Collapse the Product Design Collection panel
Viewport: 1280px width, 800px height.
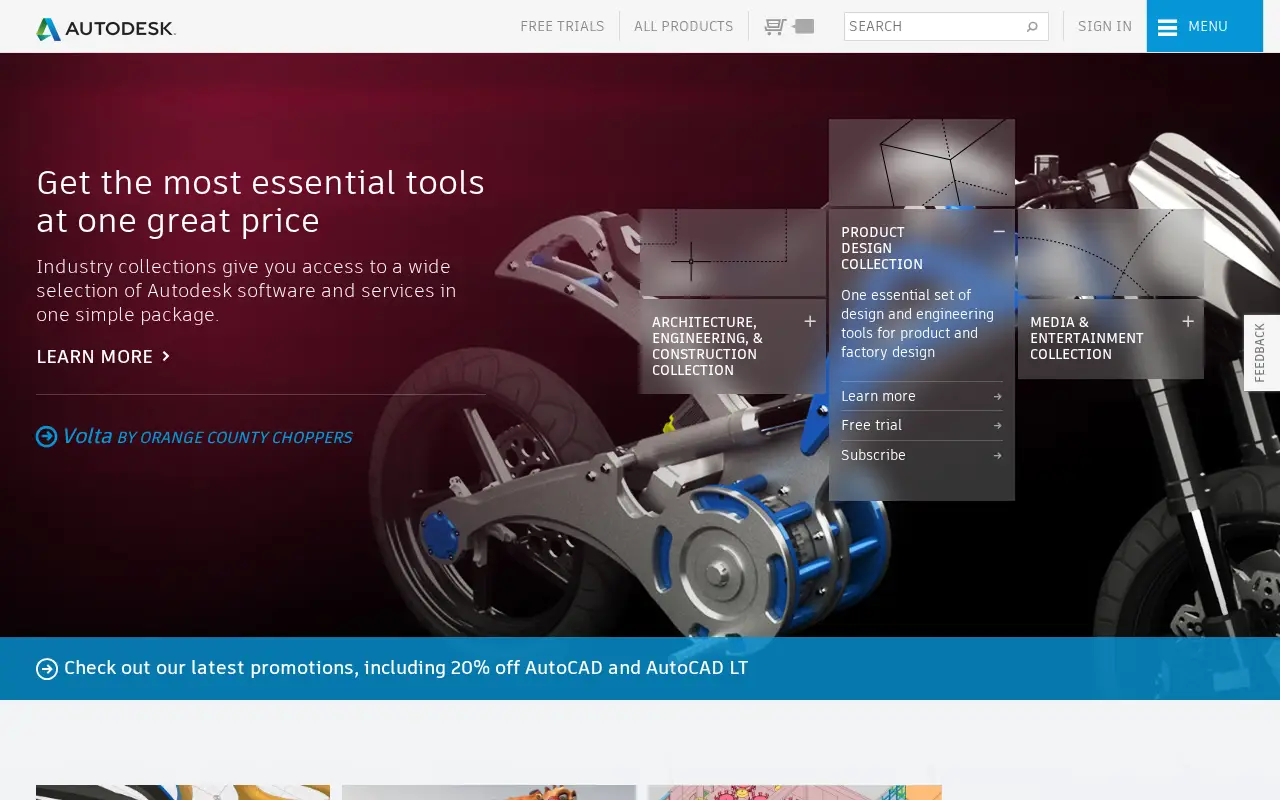(x=999, y=231)
